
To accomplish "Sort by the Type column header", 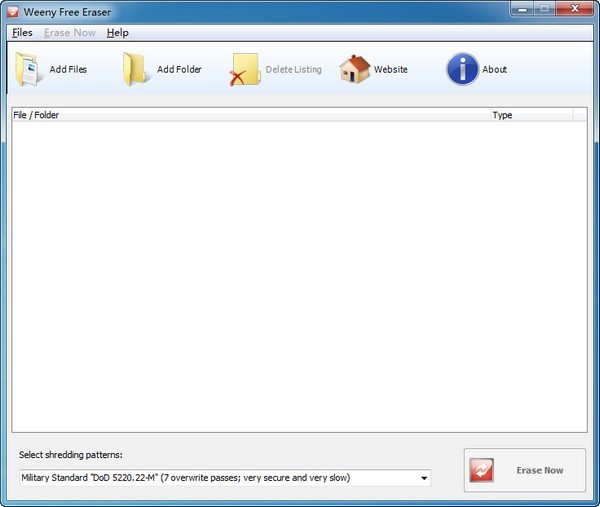I will [x=532, y=115].
